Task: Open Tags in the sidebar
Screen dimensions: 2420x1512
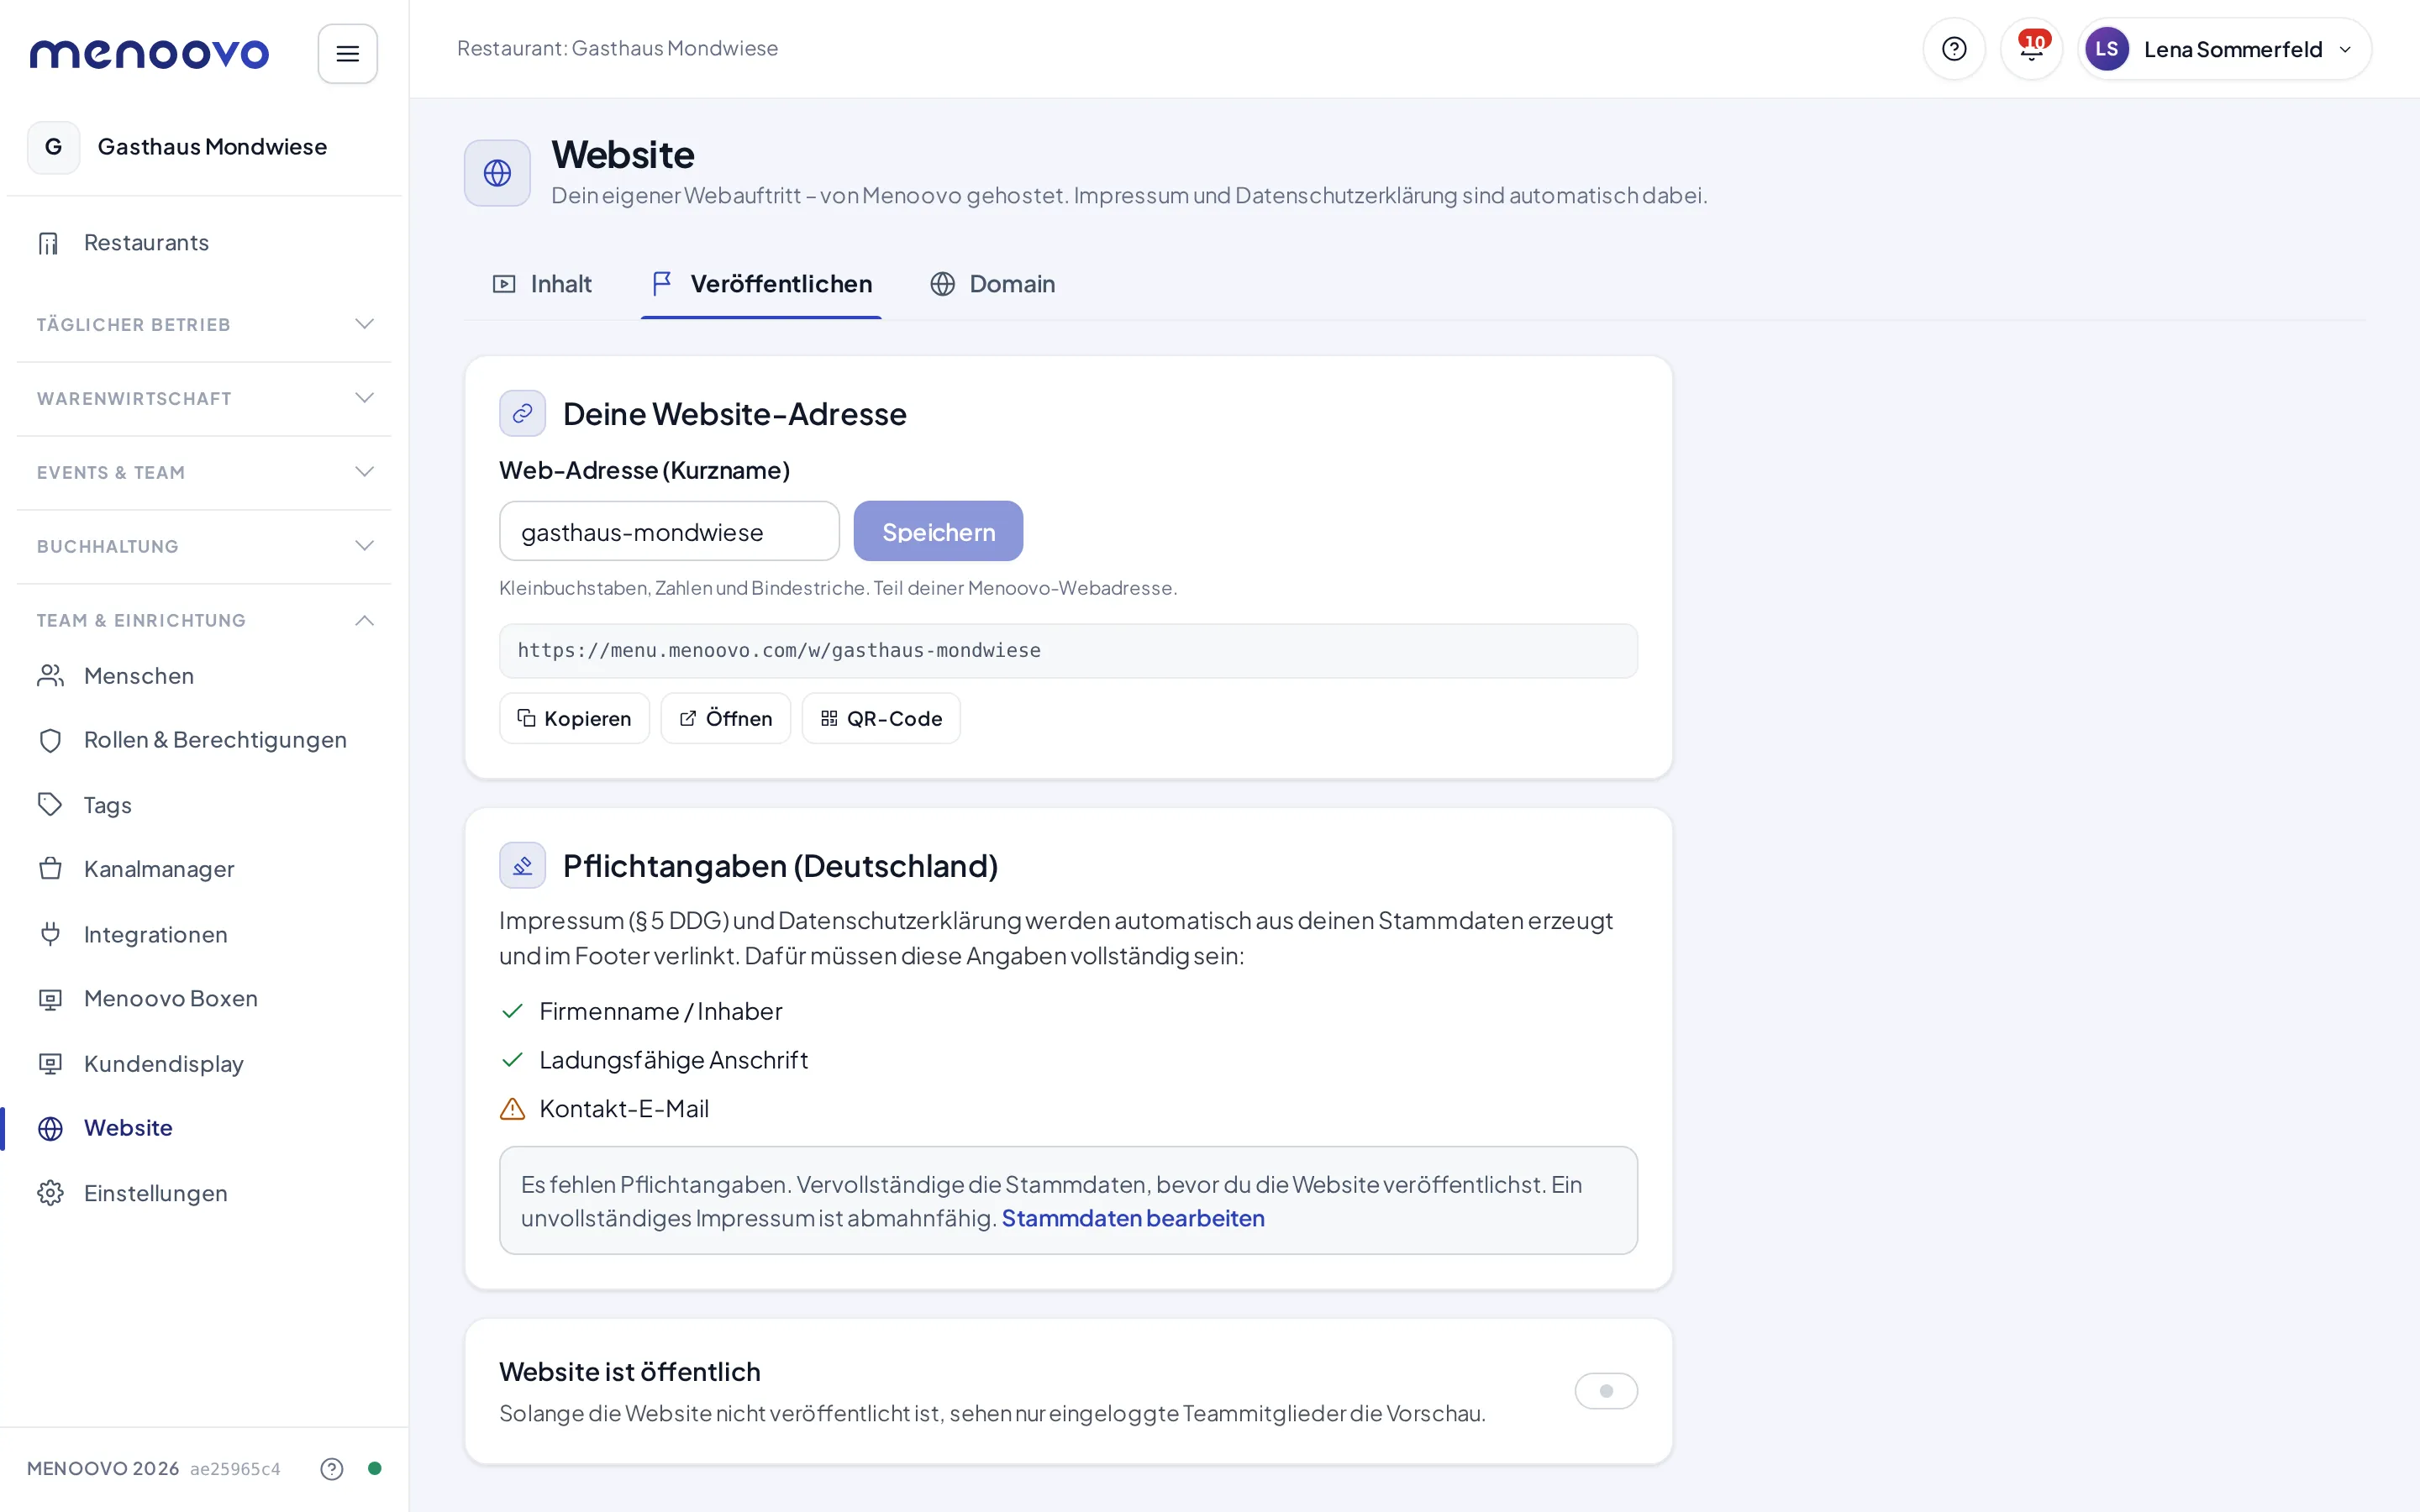Action: click(x=204, y=805)
